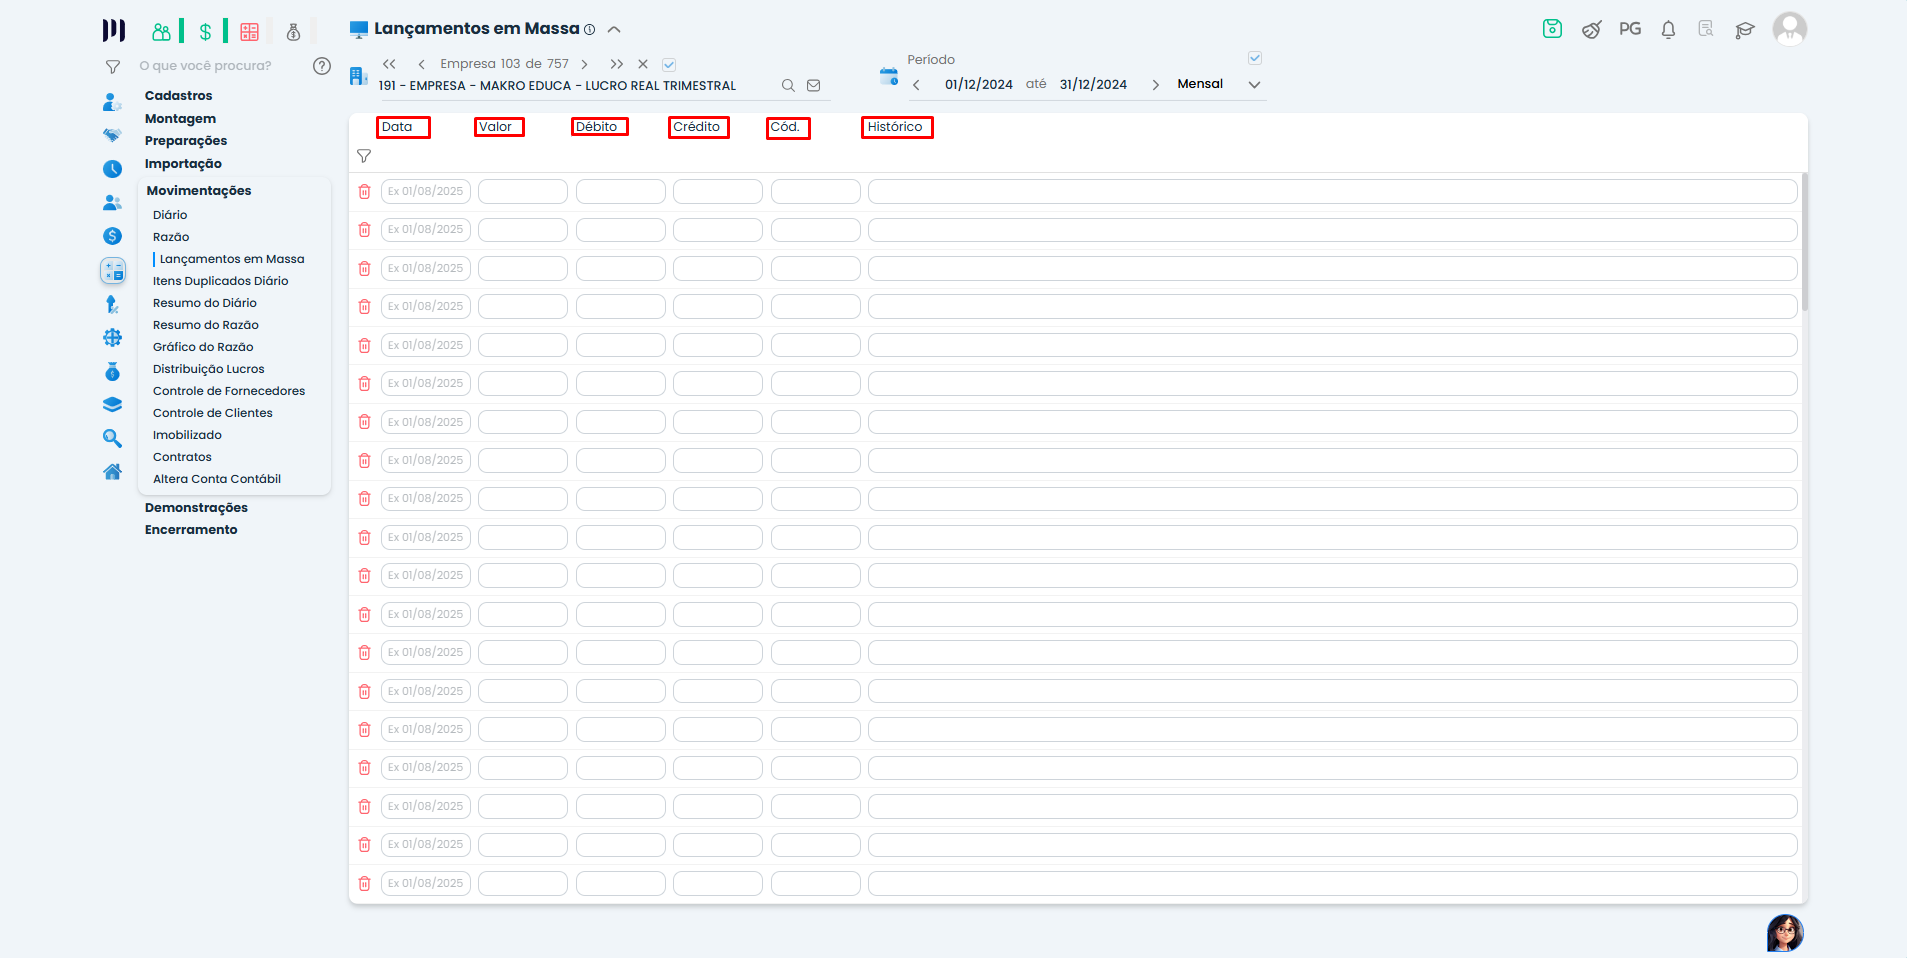Advance to the next period
The image size is (1907, 958).
pos(1156,85)
